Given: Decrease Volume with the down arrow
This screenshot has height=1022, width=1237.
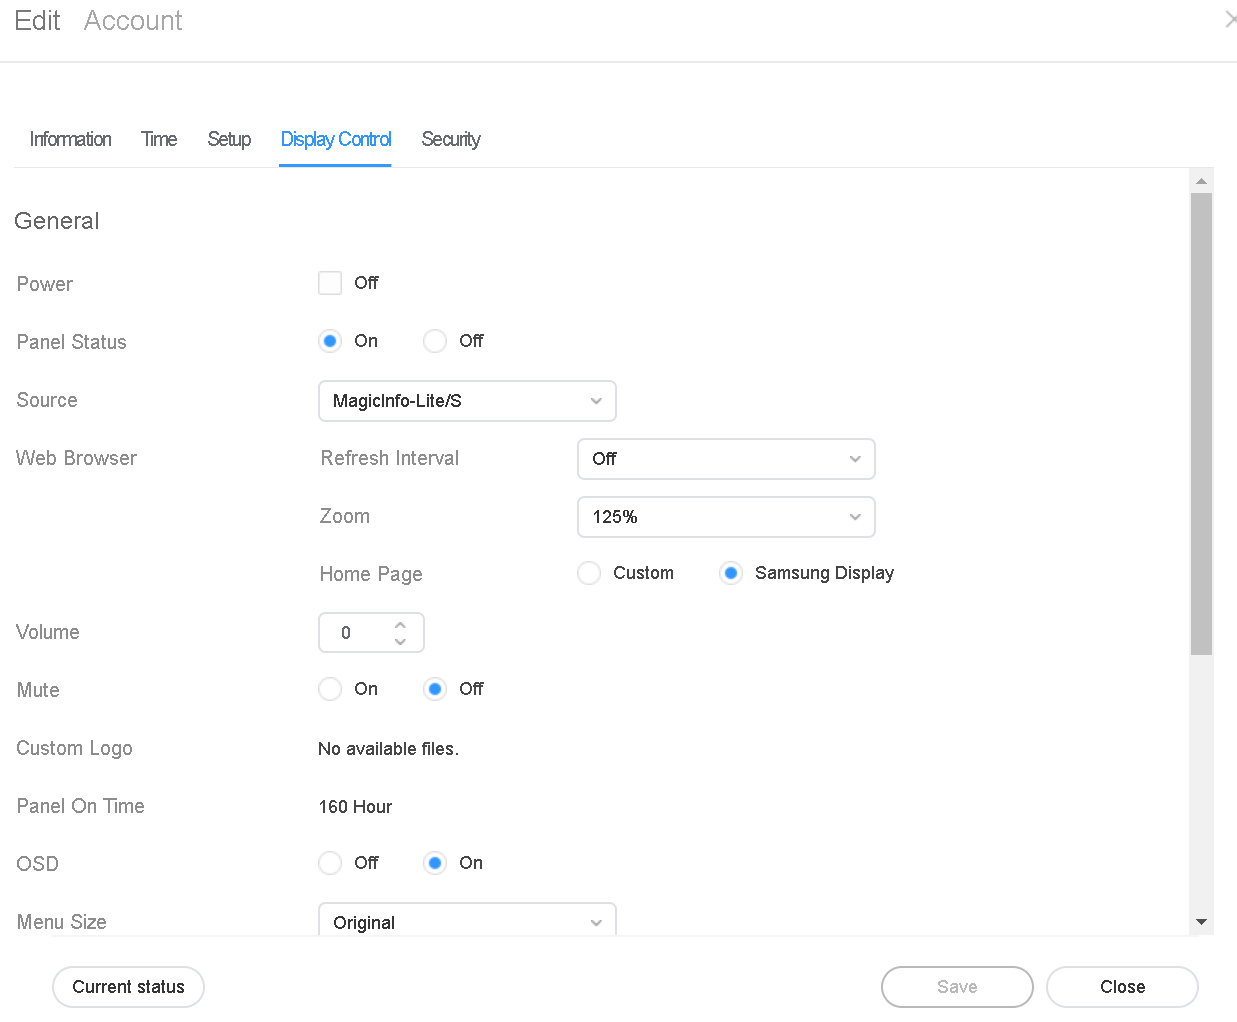Looking at the screenshot, I should [x=400, y=641].
